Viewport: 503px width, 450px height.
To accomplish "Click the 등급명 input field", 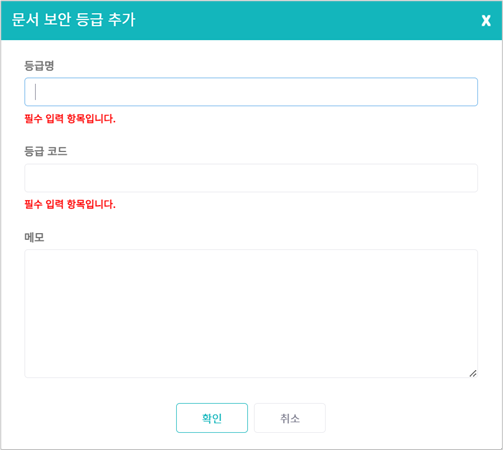I will [251, 92].
